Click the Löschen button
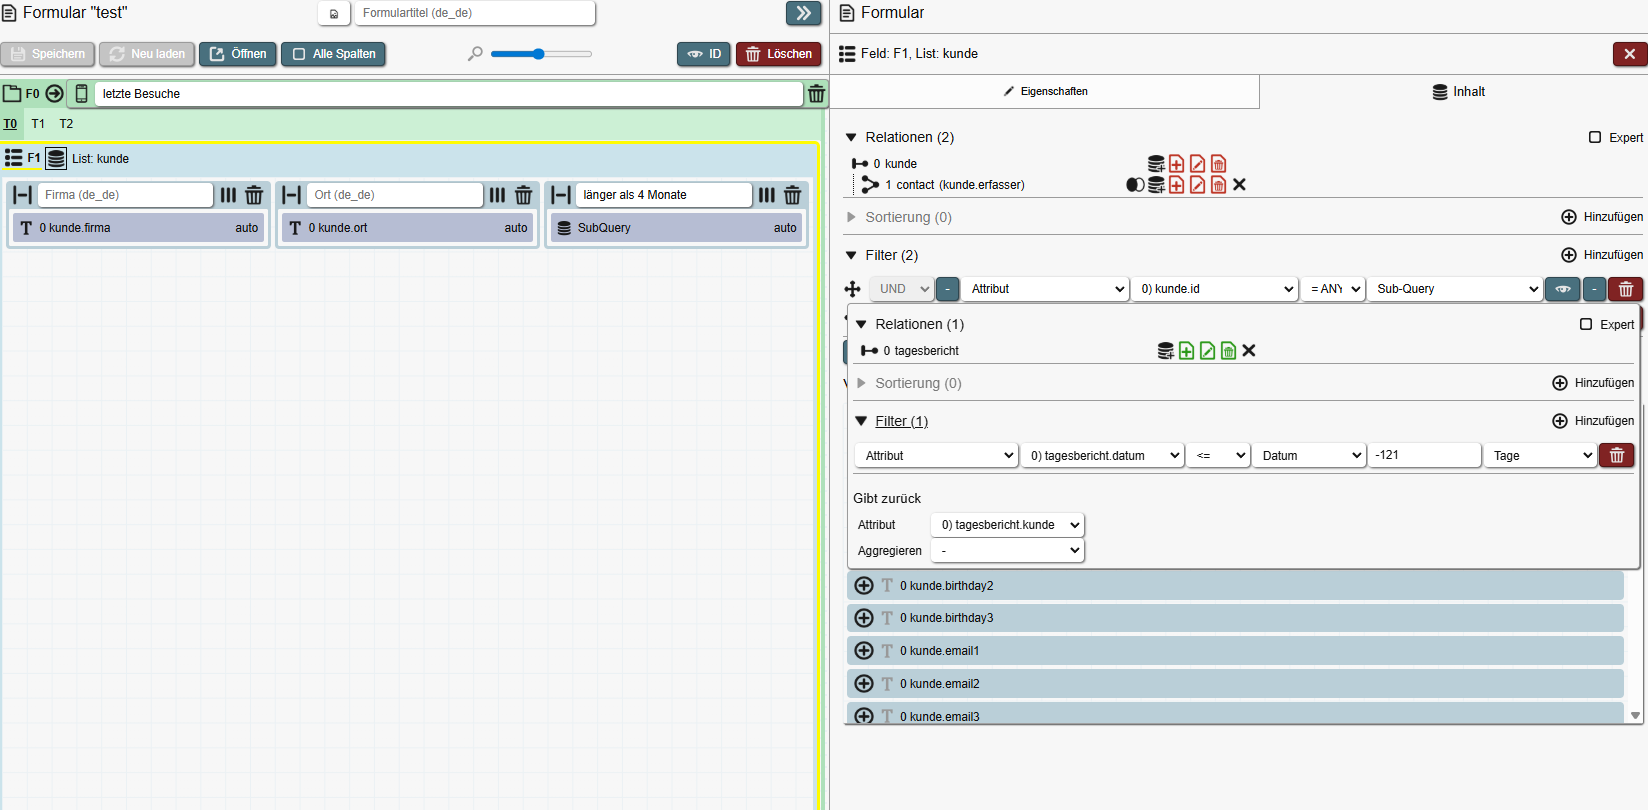1648x810 pixels. coord(778,54)
